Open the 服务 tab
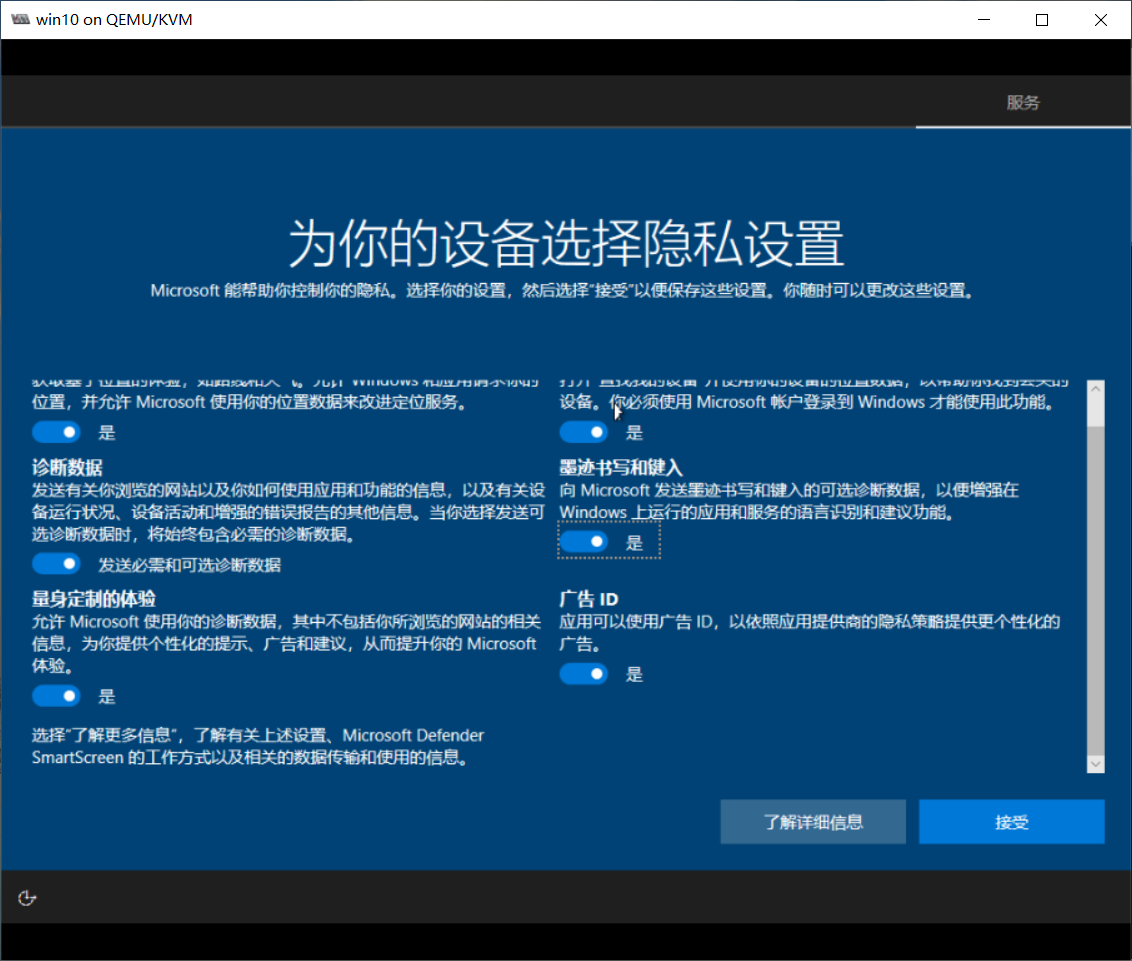The width and height of the screenshot is (1132, 961). (x=1023, y=103)
